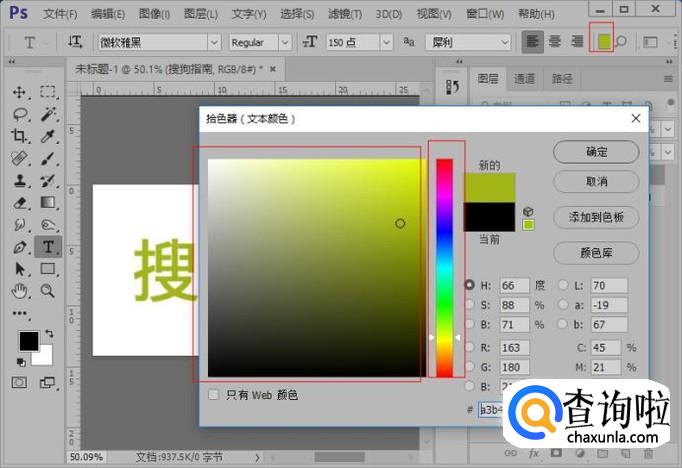Select the Healing Brush tool

[x=20, y=158]
